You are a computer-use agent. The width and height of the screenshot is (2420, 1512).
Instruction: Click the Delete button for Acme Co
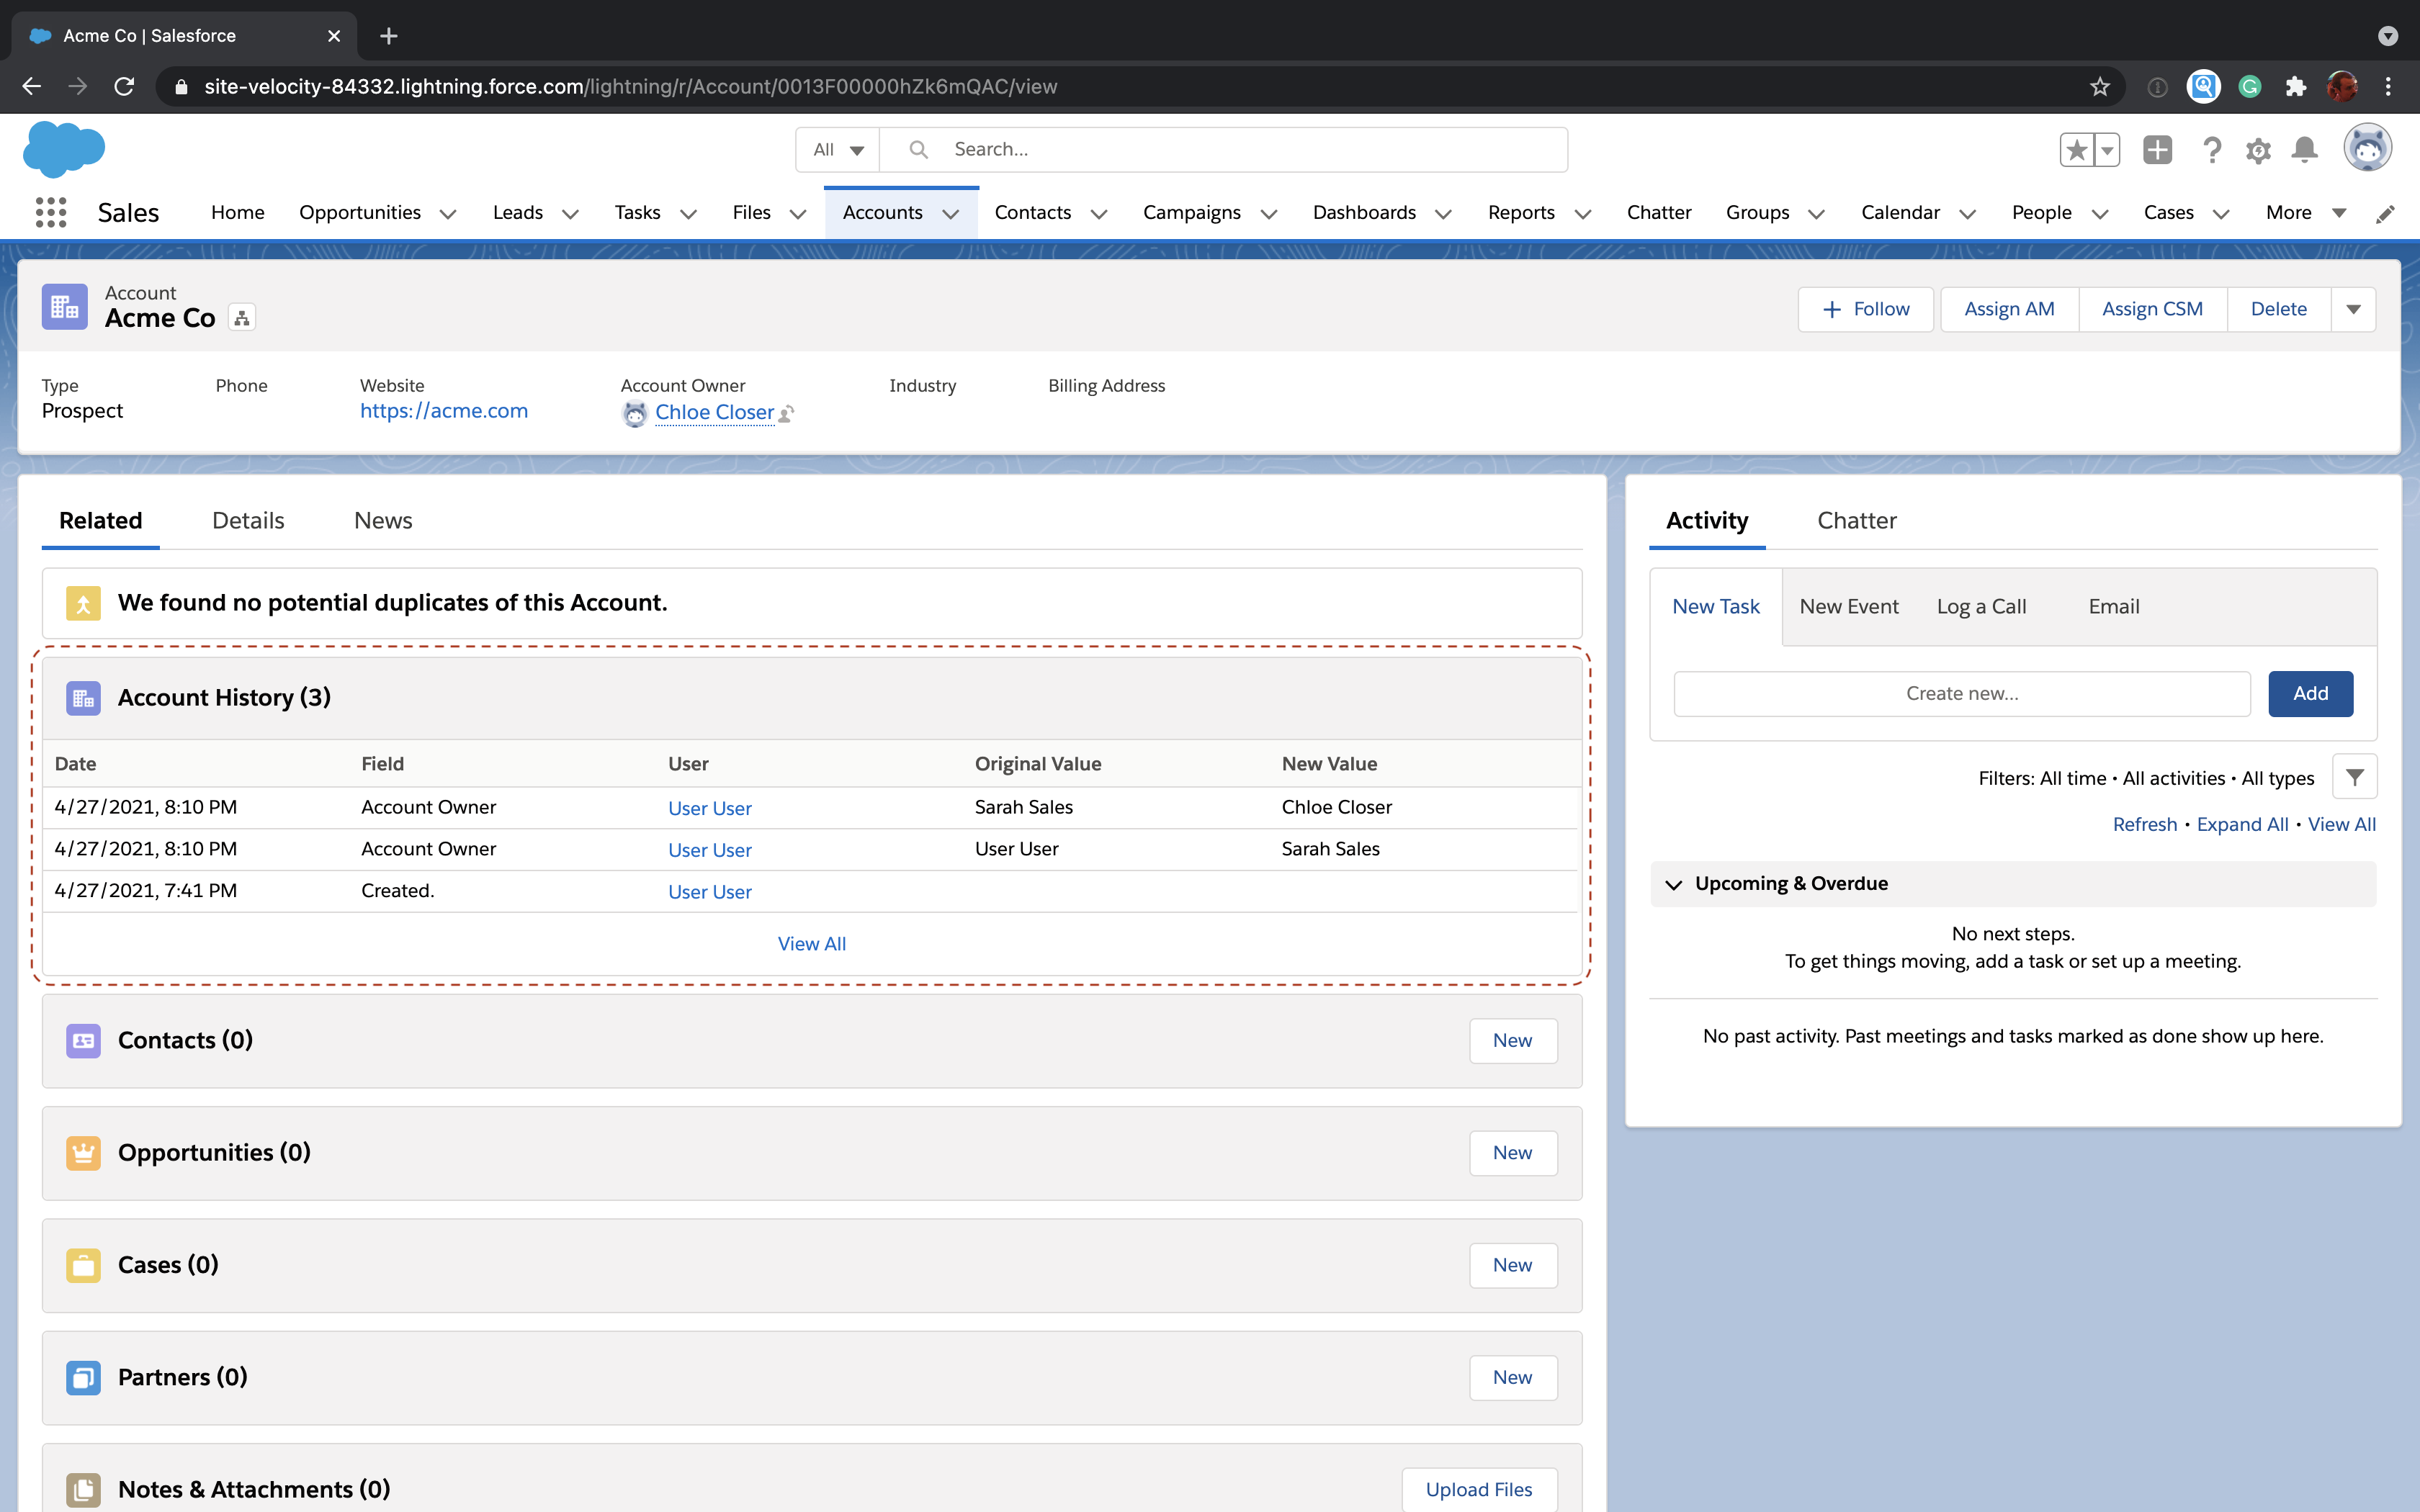(2279, 308)
